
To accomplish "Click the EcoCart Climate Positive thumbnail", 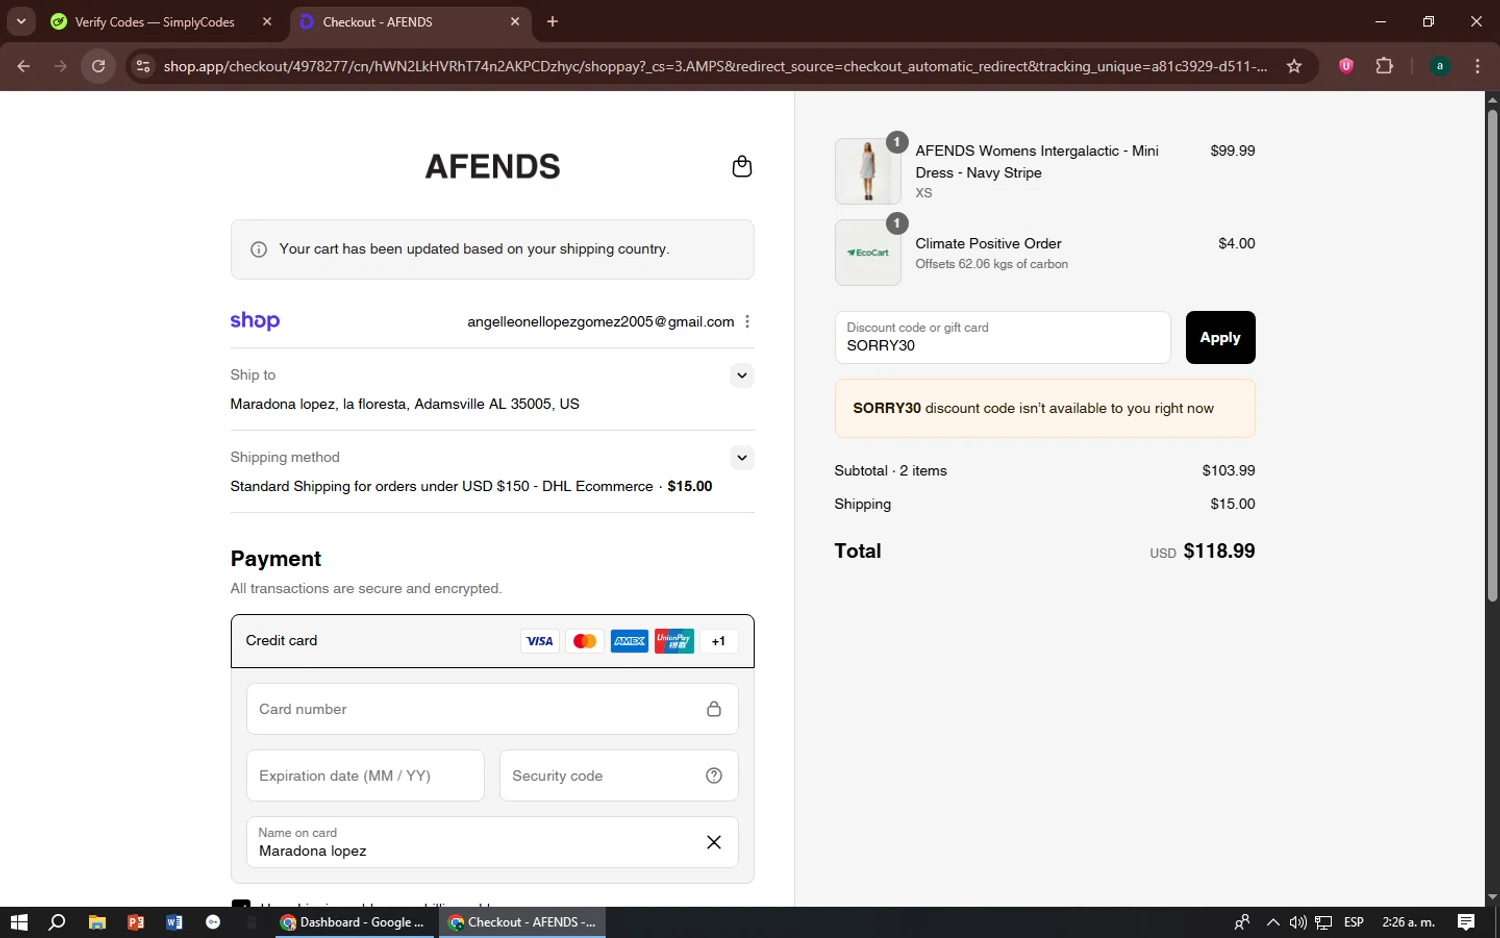I will click(x=867, y=253).
